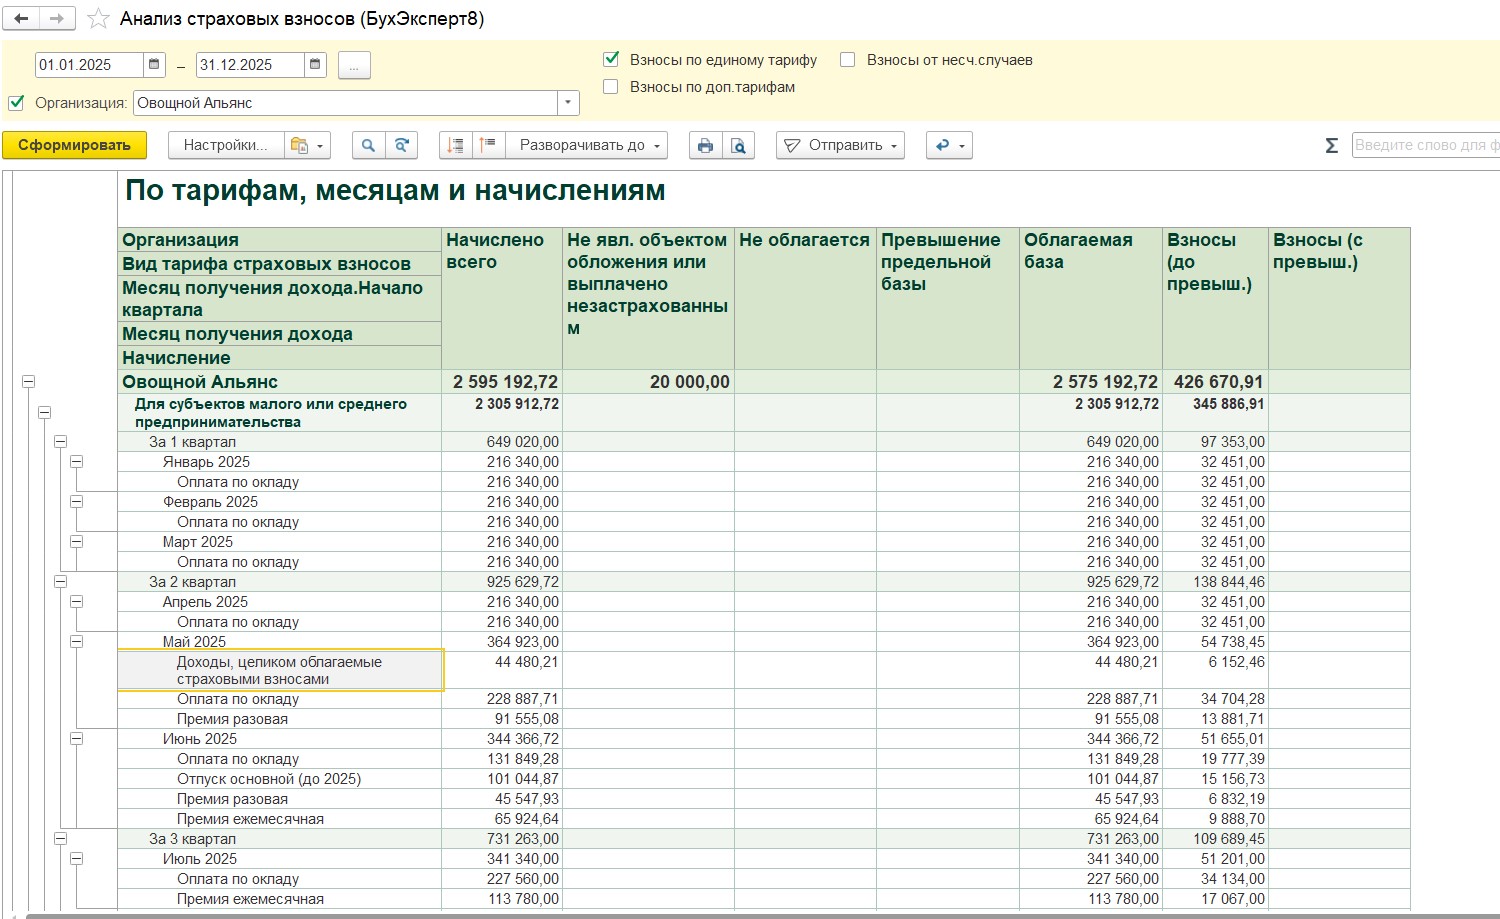This screenshot has height=919, width=1500.
Task: Click the search word input field
Action: [x=1425, y=145]
